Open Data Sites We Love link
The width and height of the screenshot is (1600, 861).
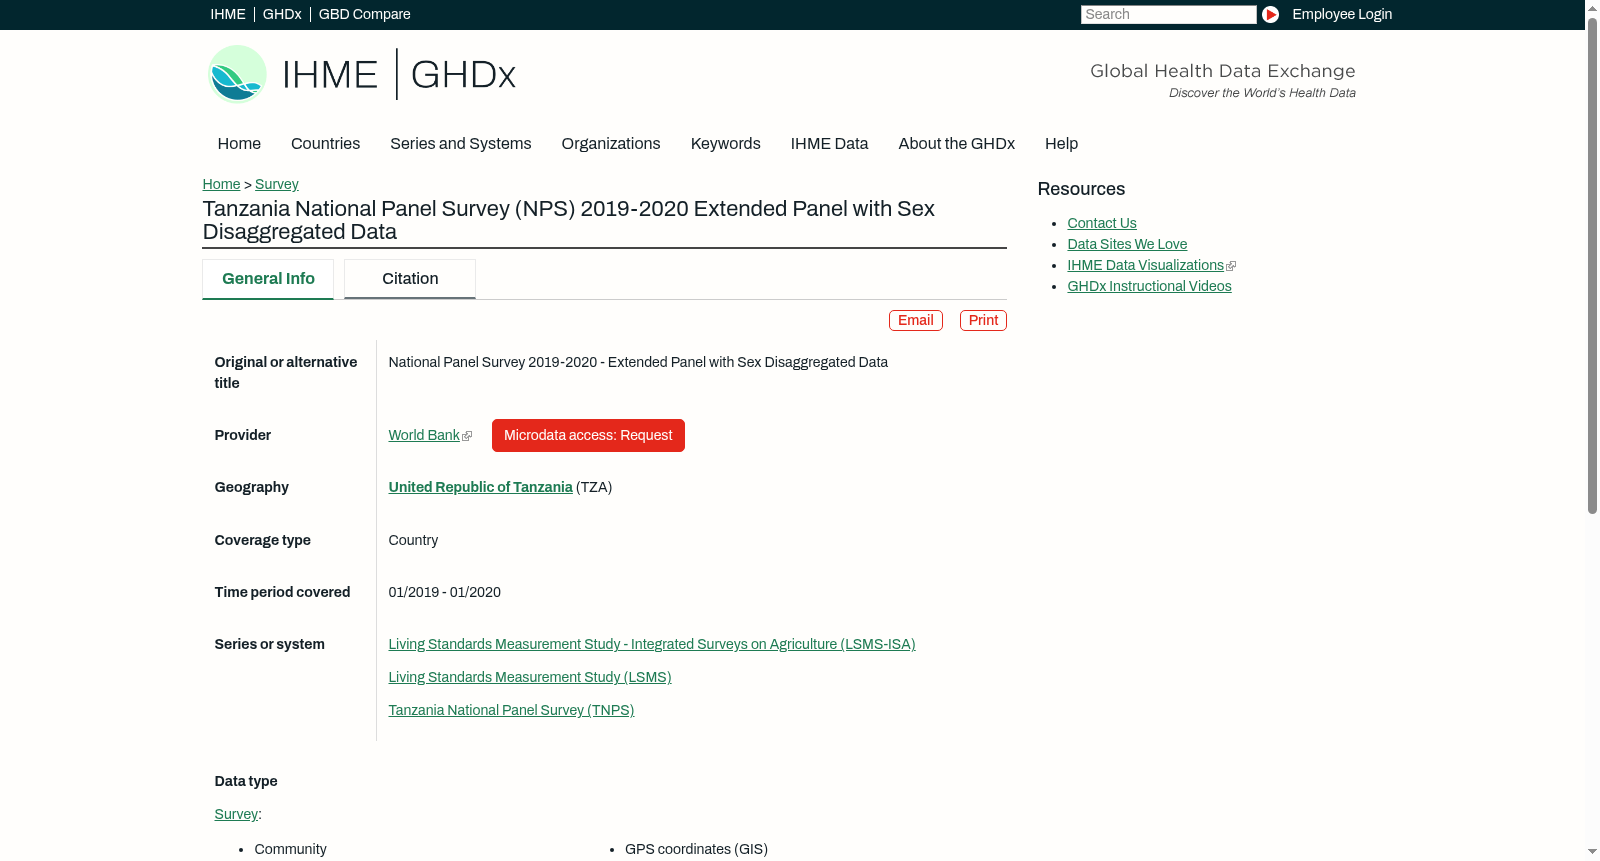(x=1127, y=244)
